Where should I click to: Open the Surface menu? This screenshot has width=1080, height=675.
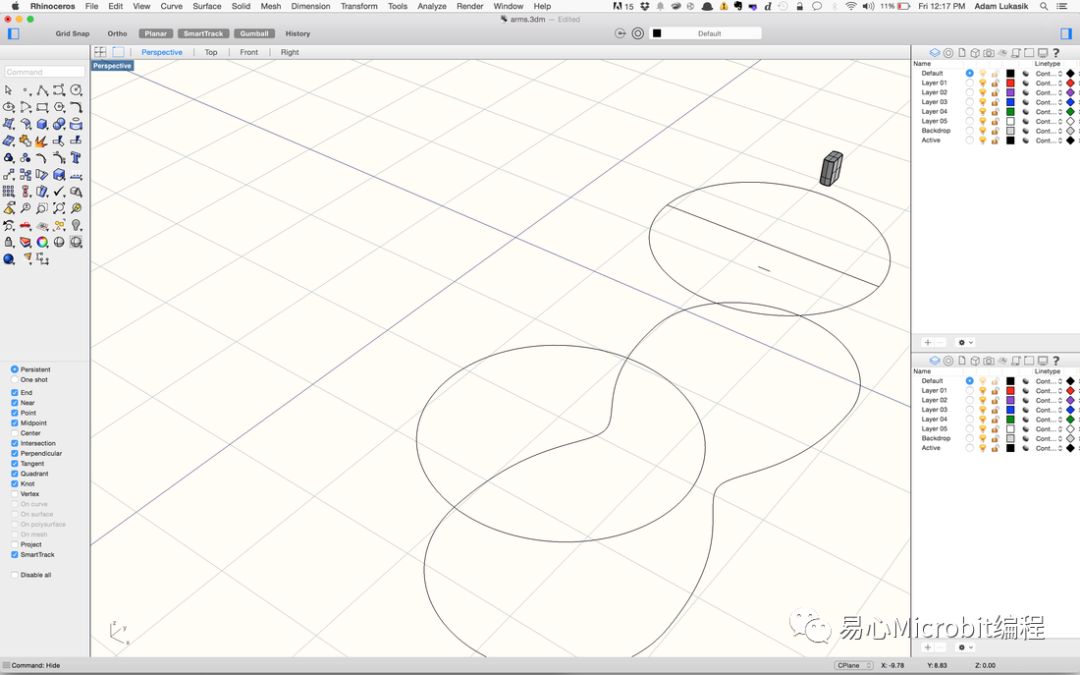coord(207,6)
